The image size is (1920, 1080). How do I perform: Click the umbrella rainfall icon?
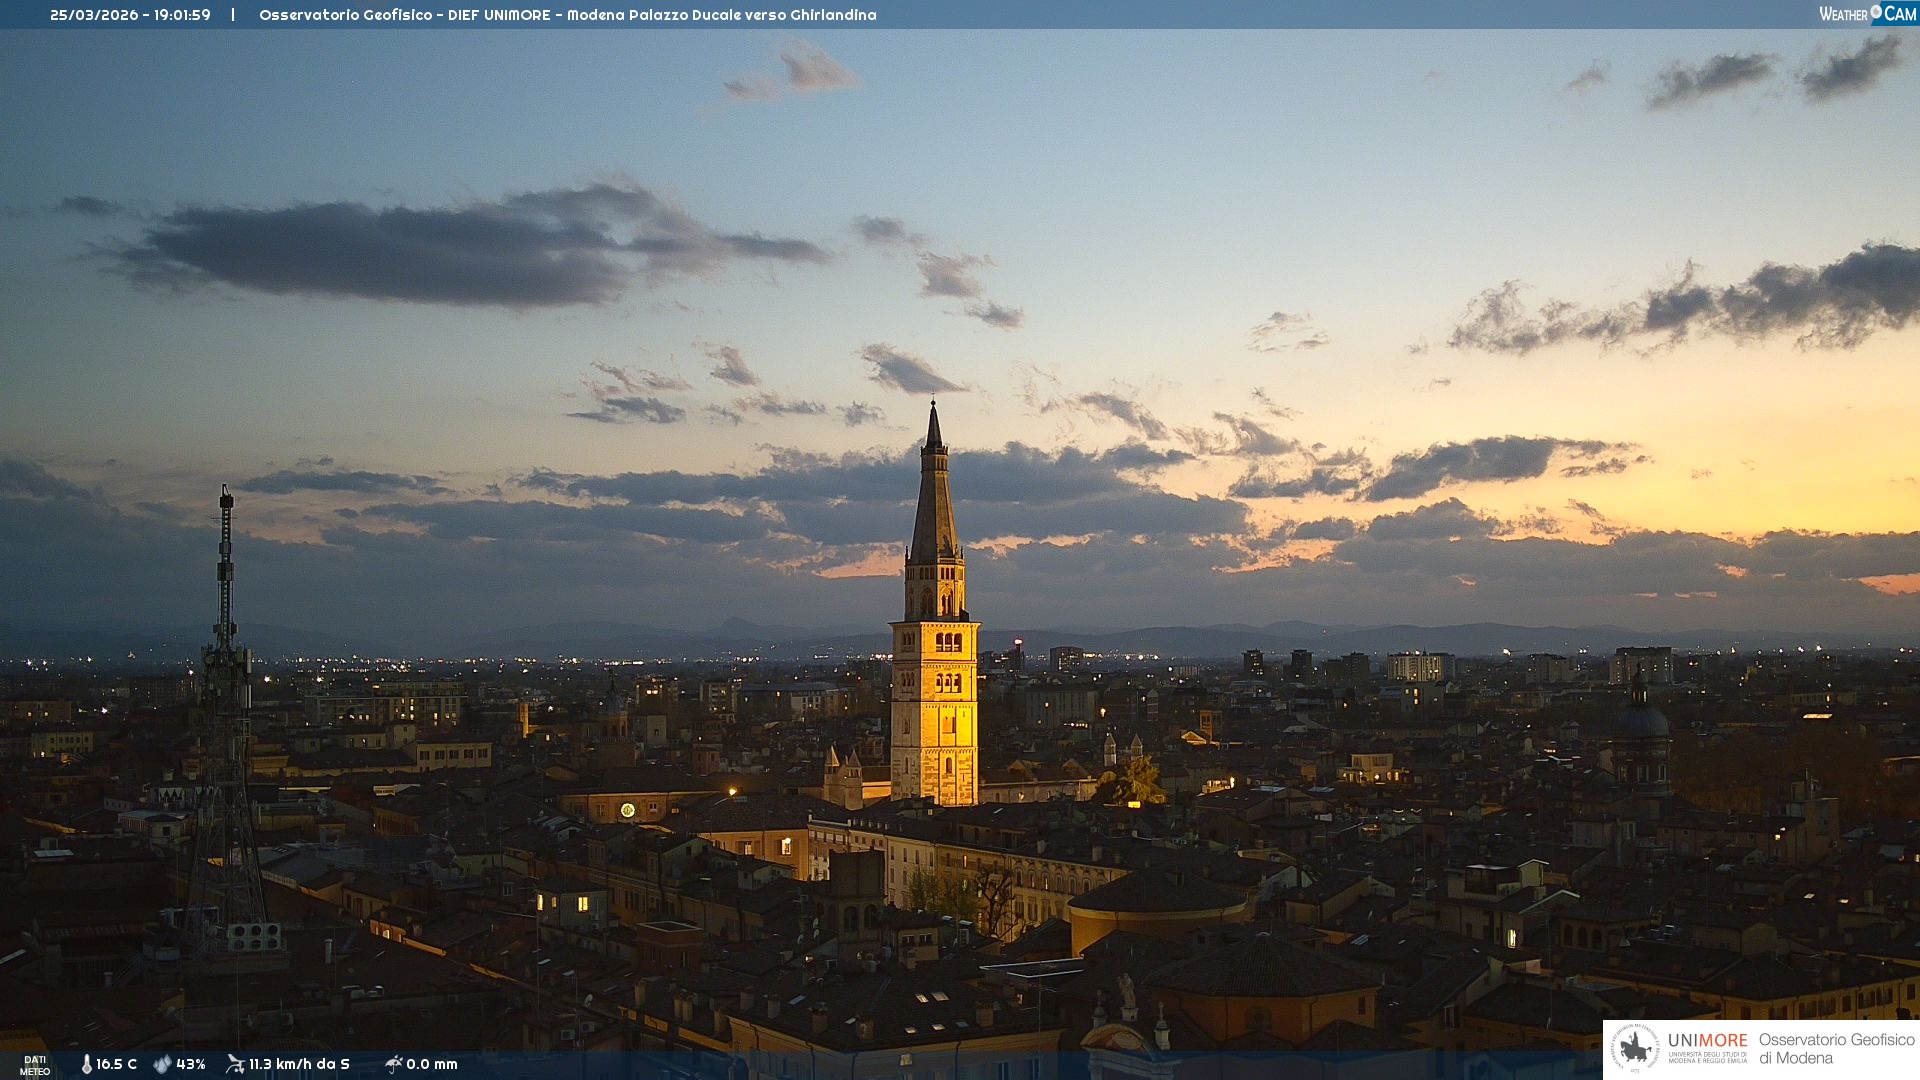pos(393,1064)
